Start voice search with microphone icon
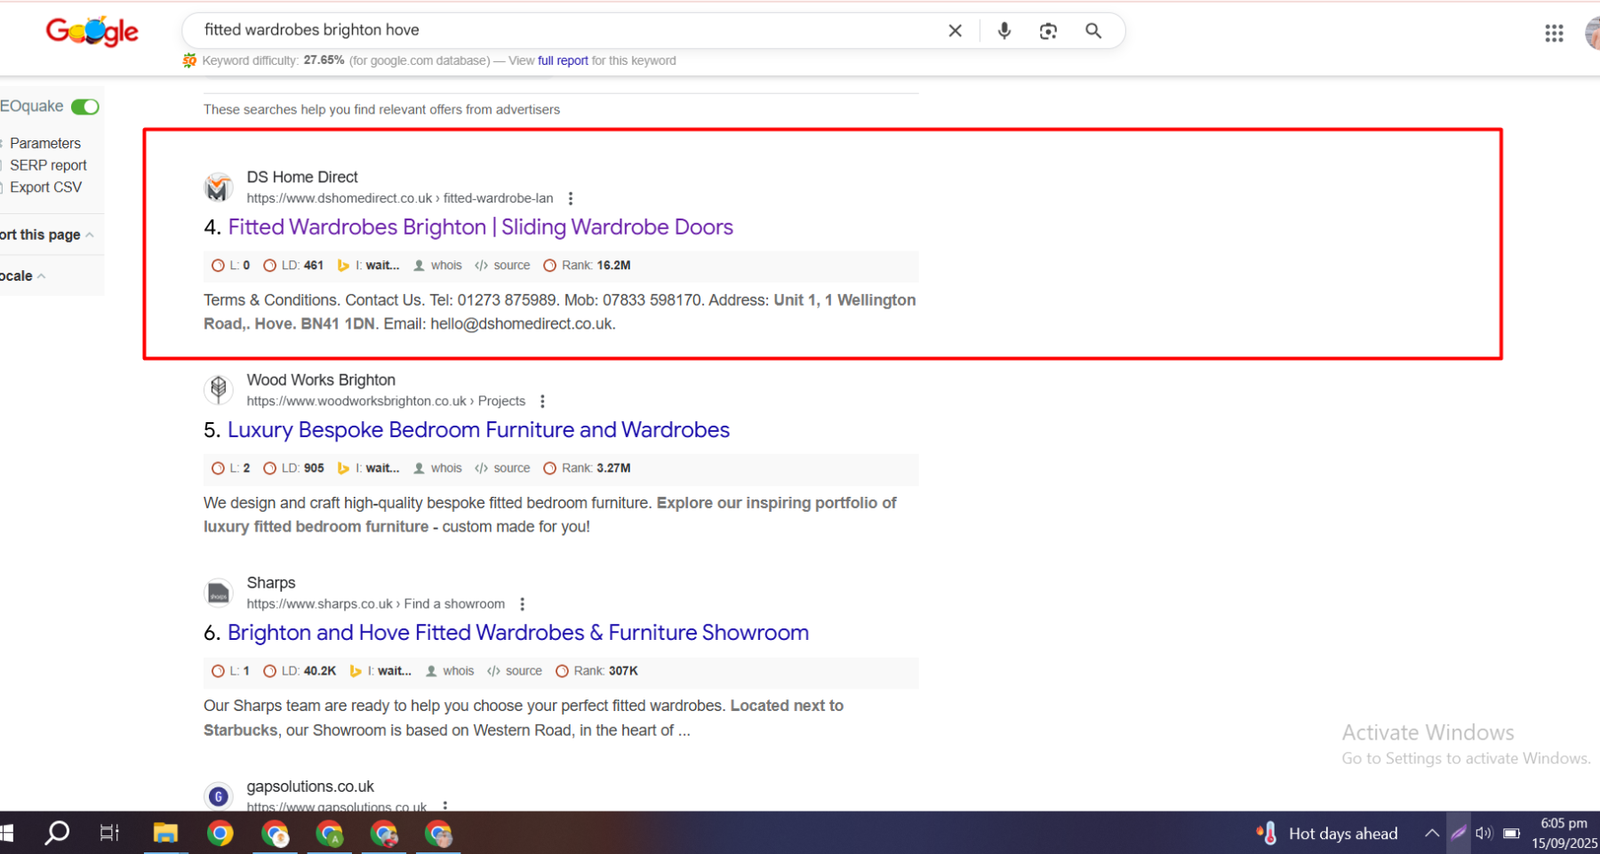 [1004, 31]
